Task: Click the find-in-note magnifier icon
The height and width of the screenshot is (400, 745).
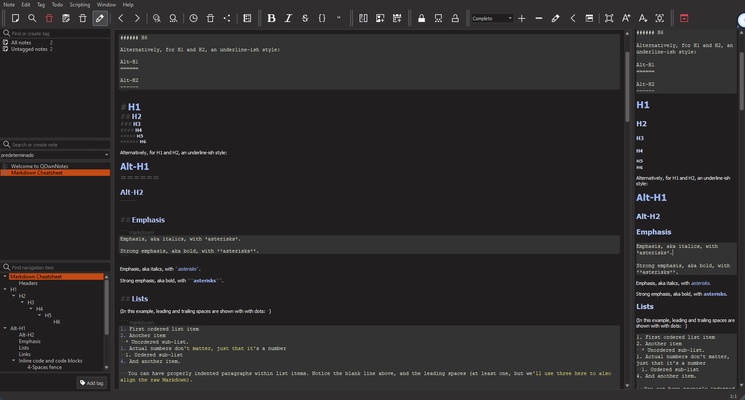Action: click(156, 18)
